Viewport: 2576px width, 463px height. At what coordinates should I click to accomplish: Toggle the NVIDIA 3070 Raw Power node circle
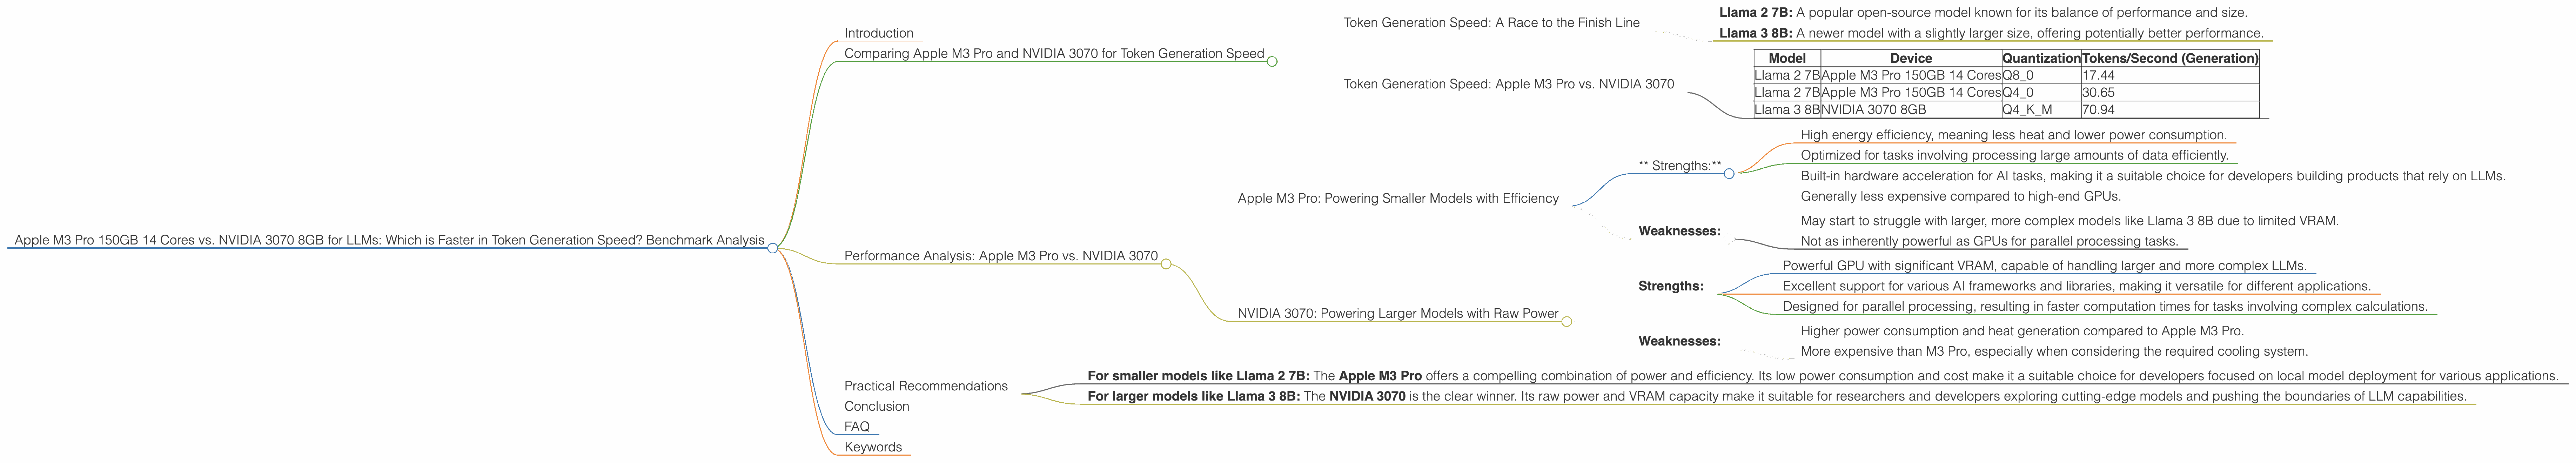click(x=1566, y=321)
